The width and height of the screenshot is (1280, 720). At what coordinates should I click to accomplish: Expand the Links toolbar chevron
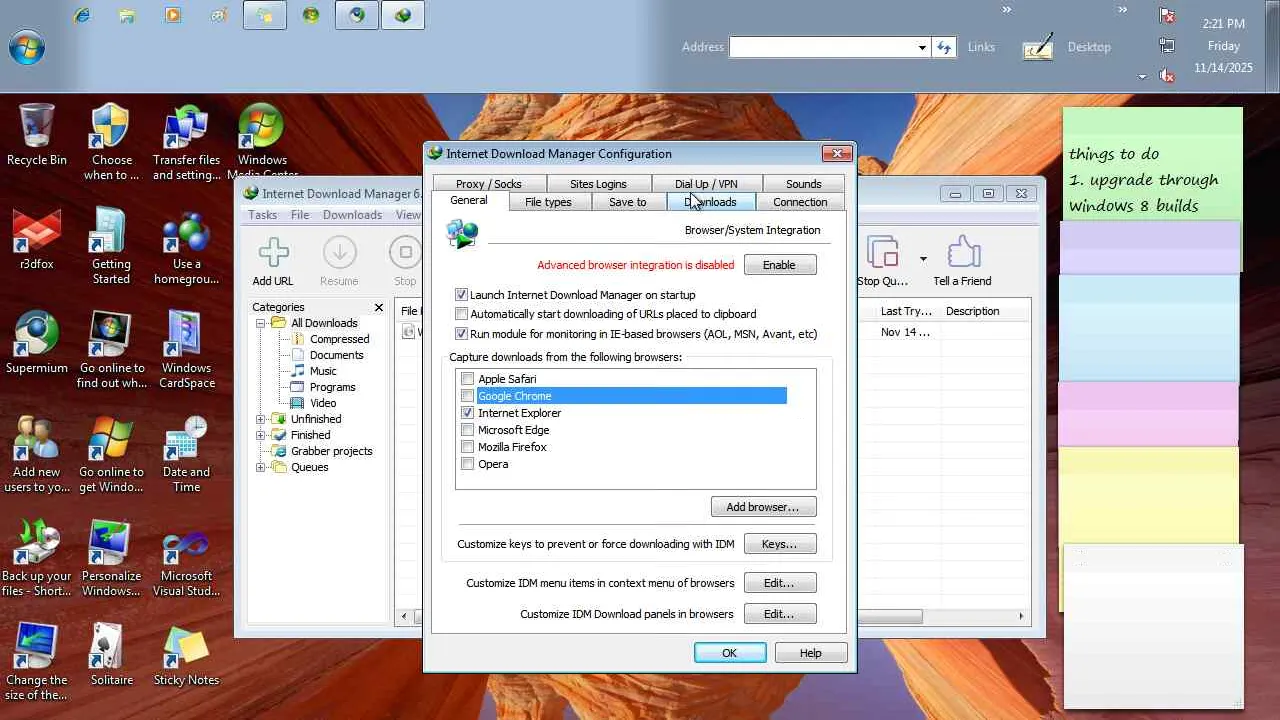click(1008, 10)
